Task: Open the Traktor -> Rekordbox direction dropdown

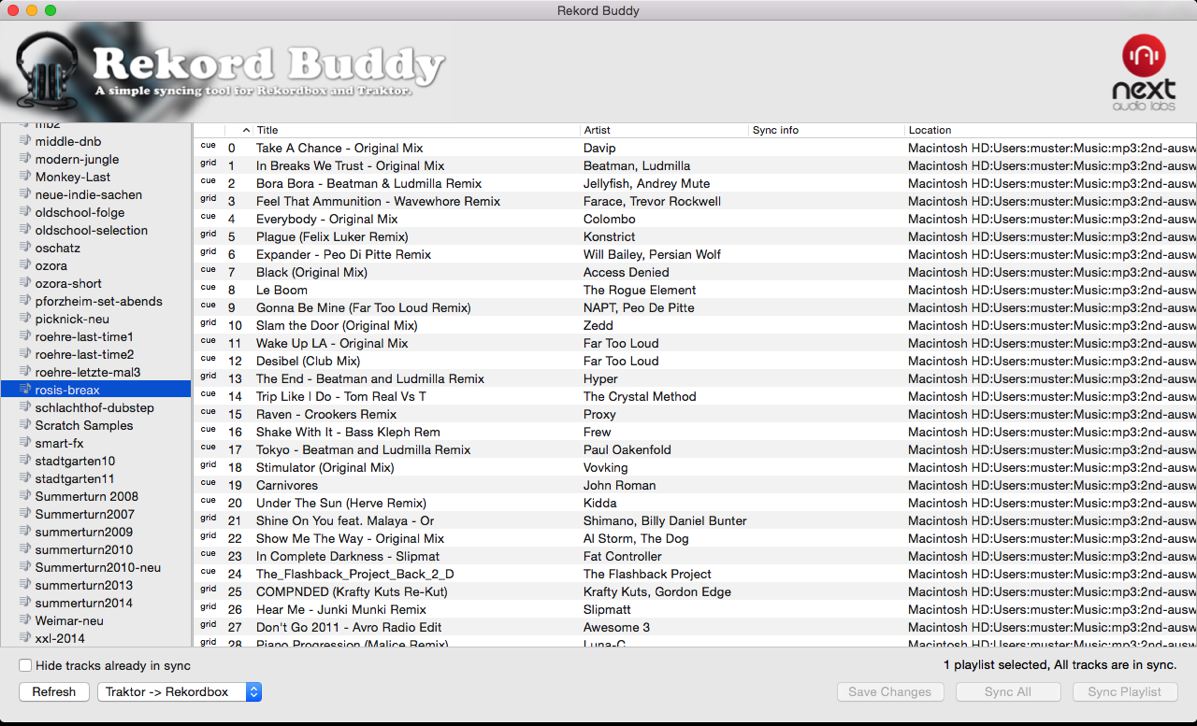Action: click(x=180, y=692)
